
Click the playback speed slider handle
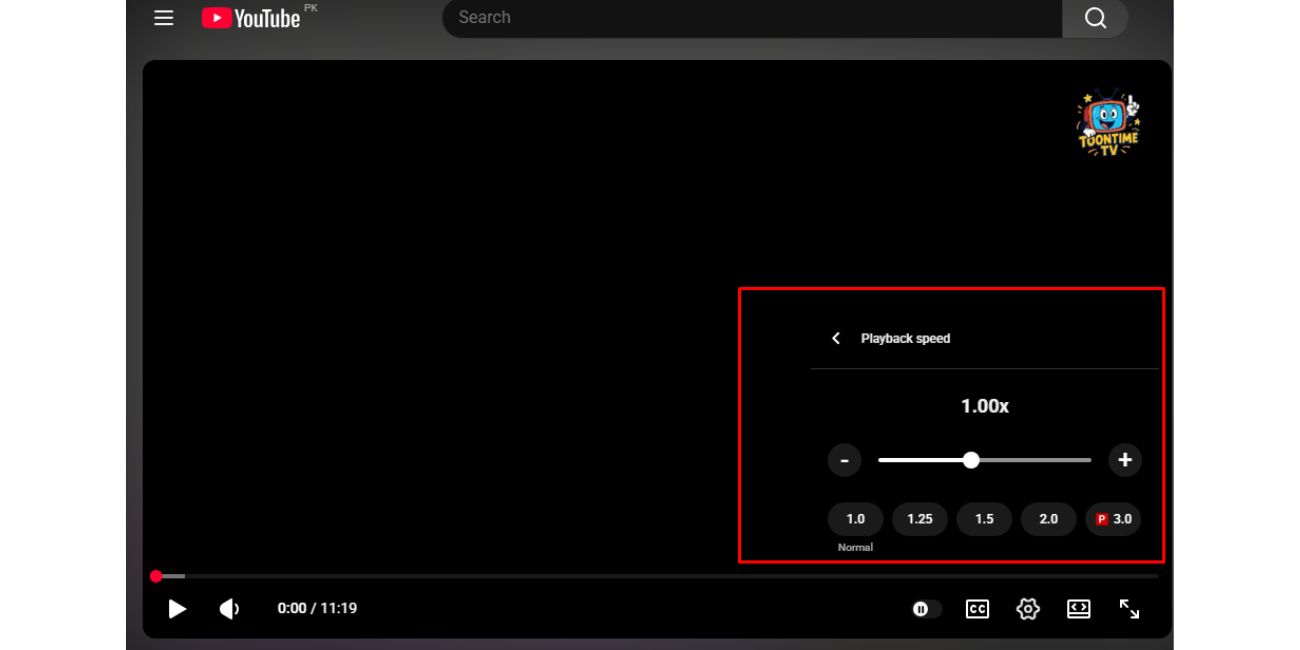971,460
